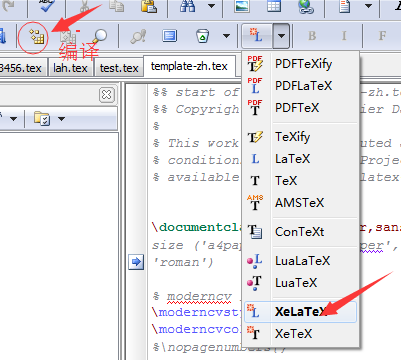Toggle italic I formatting button

point(344,36)
